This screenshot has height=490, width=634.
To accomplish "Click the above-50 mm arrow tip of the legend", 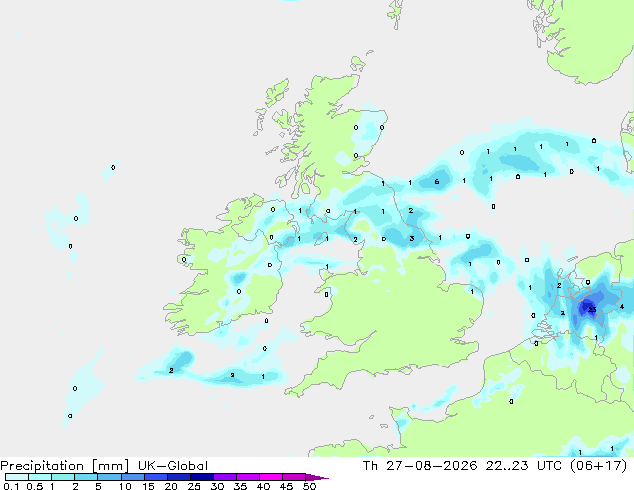I will 317,477.
